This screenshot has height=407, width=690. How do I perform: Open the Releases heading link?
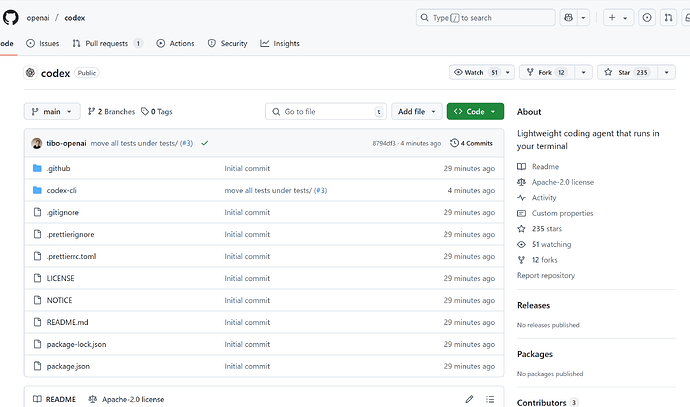[x=533, y=305]
